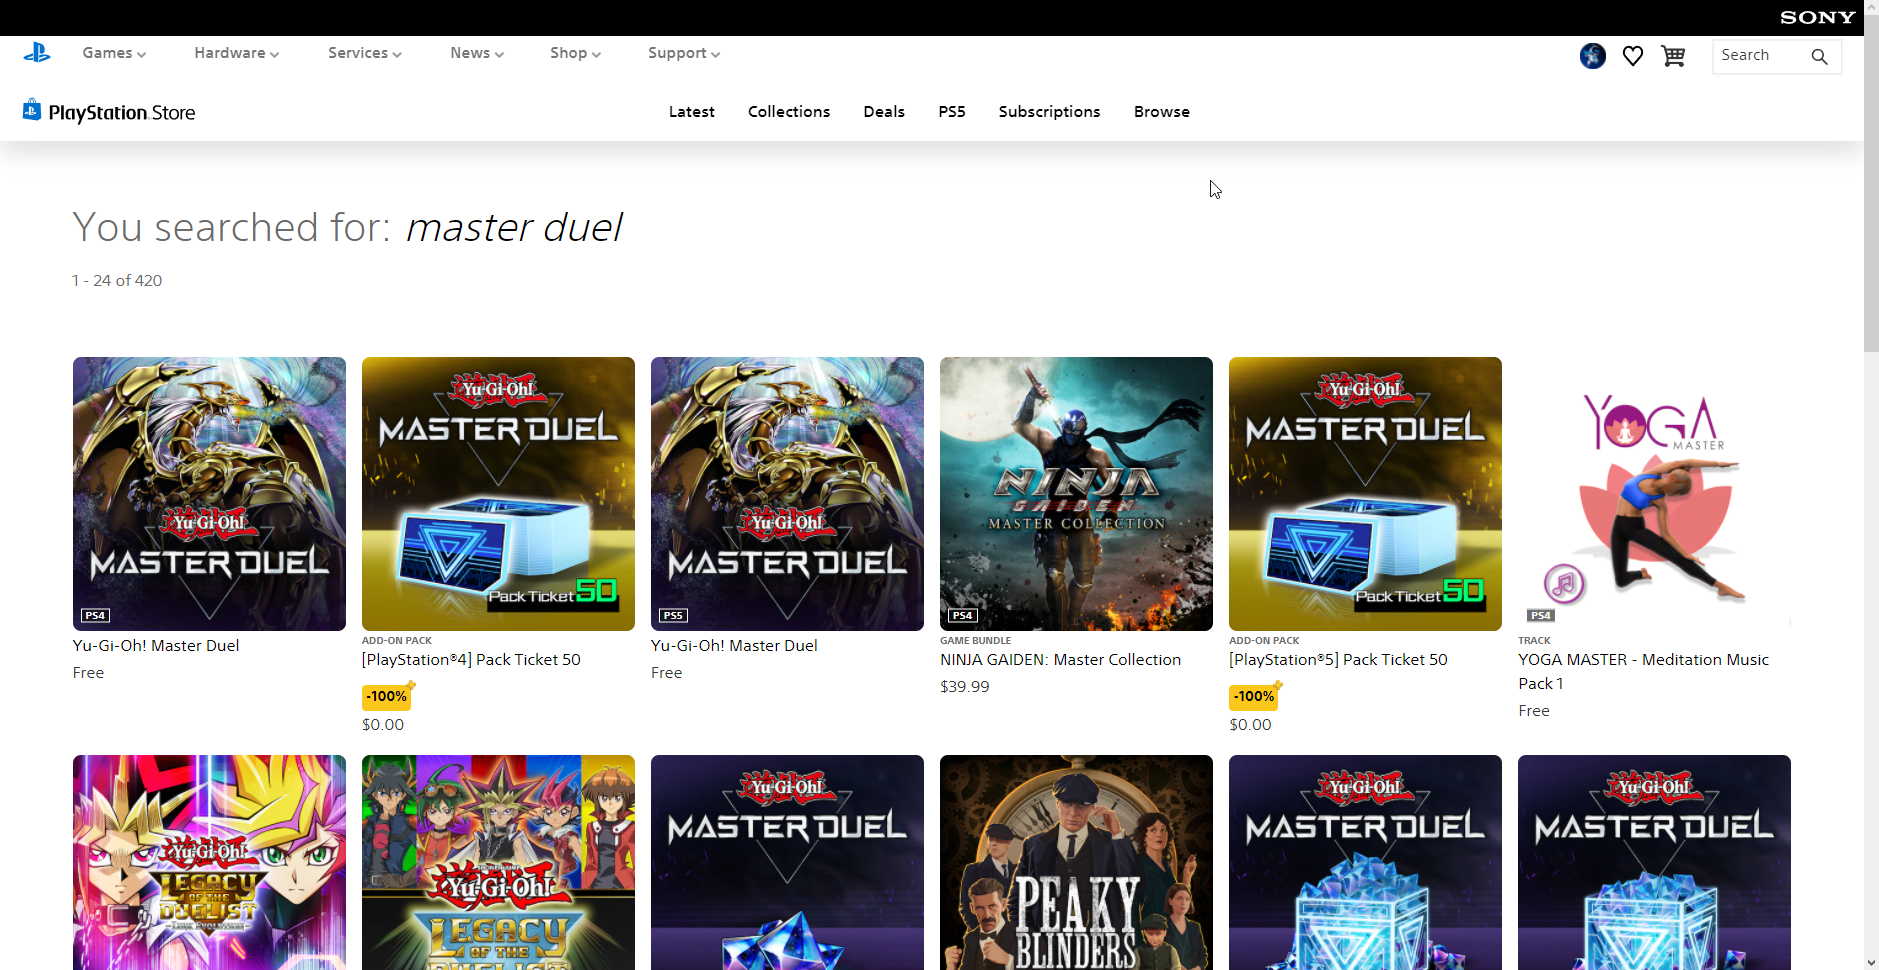Open the YOGA MASTER thumbnail
The width and height of the screenshot is (1879, 970).
click(1654, 494)
